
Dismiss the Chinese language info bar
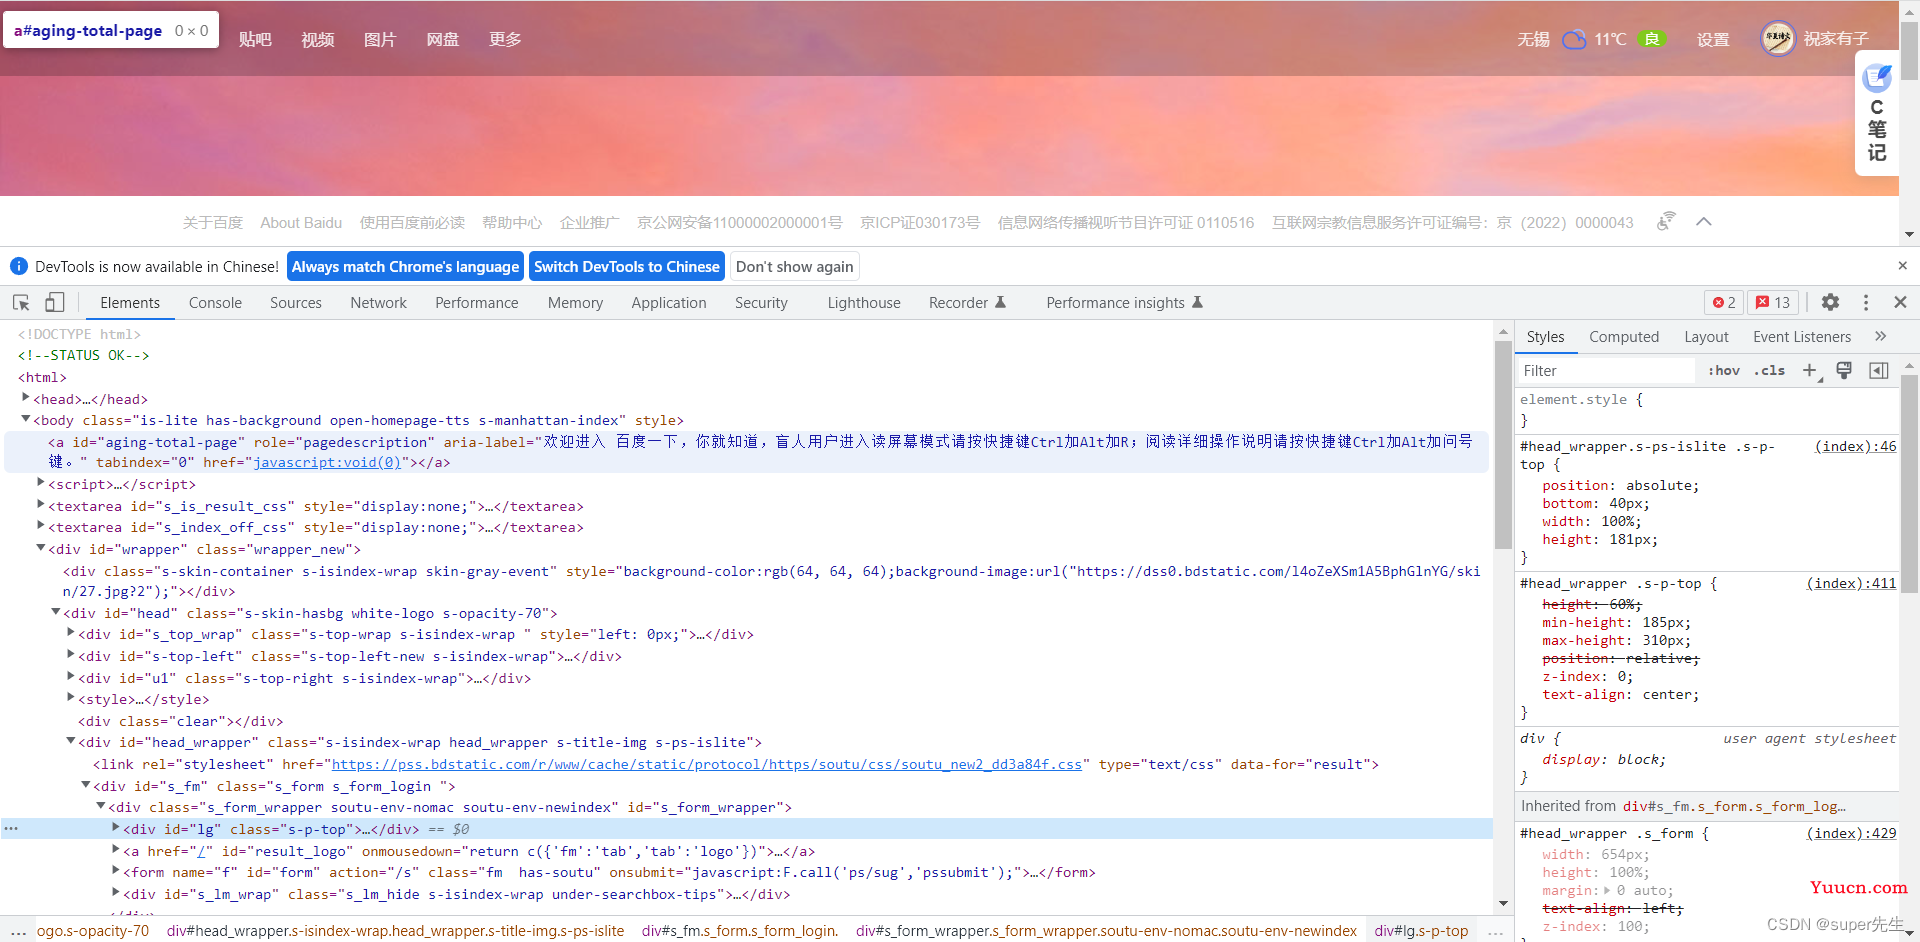[1902, 265]
